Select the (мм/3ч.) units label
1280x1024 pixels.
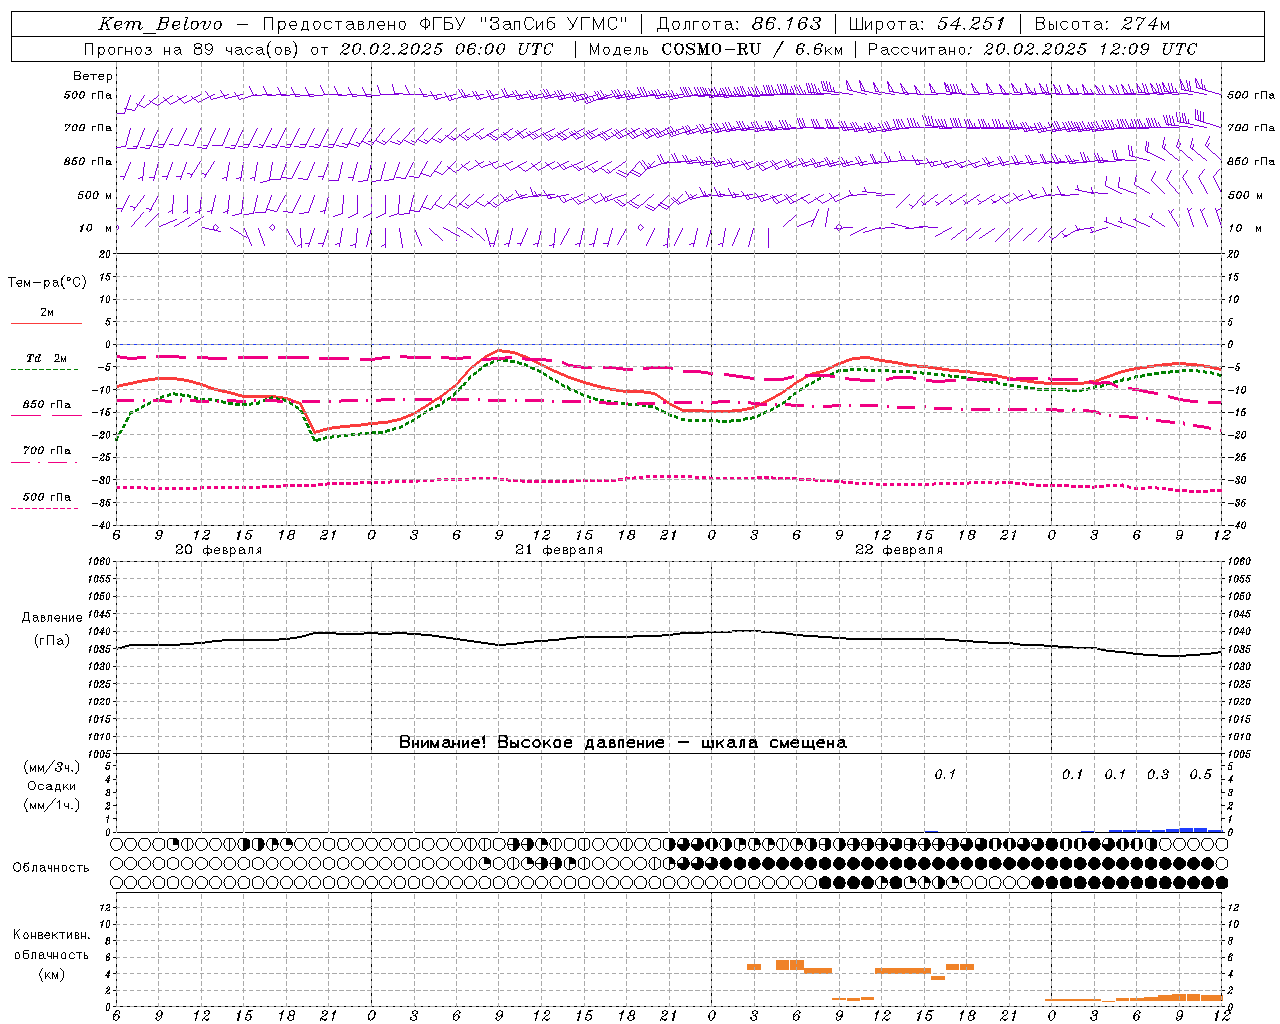[51, 767]
